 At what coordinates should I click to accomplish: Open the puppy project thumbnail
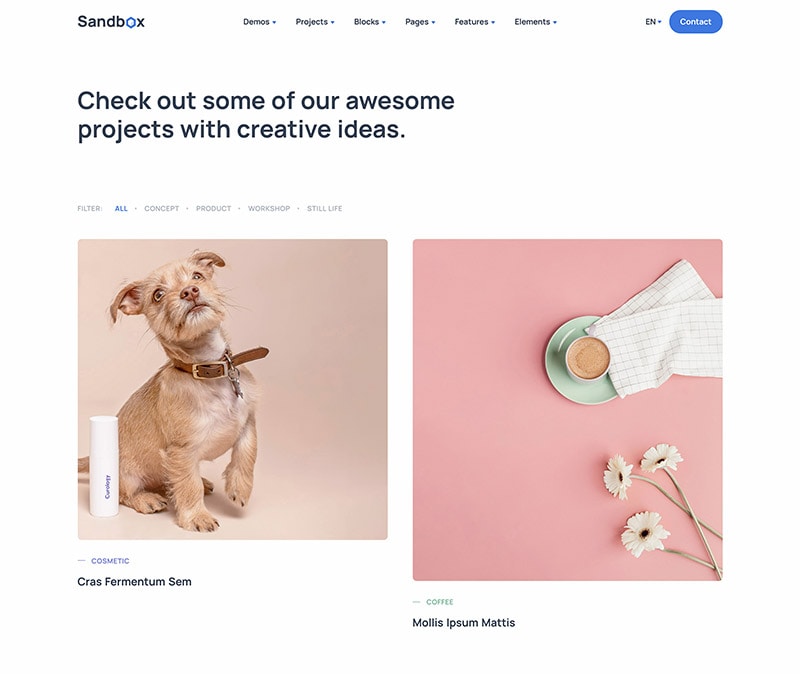(233, 389)
